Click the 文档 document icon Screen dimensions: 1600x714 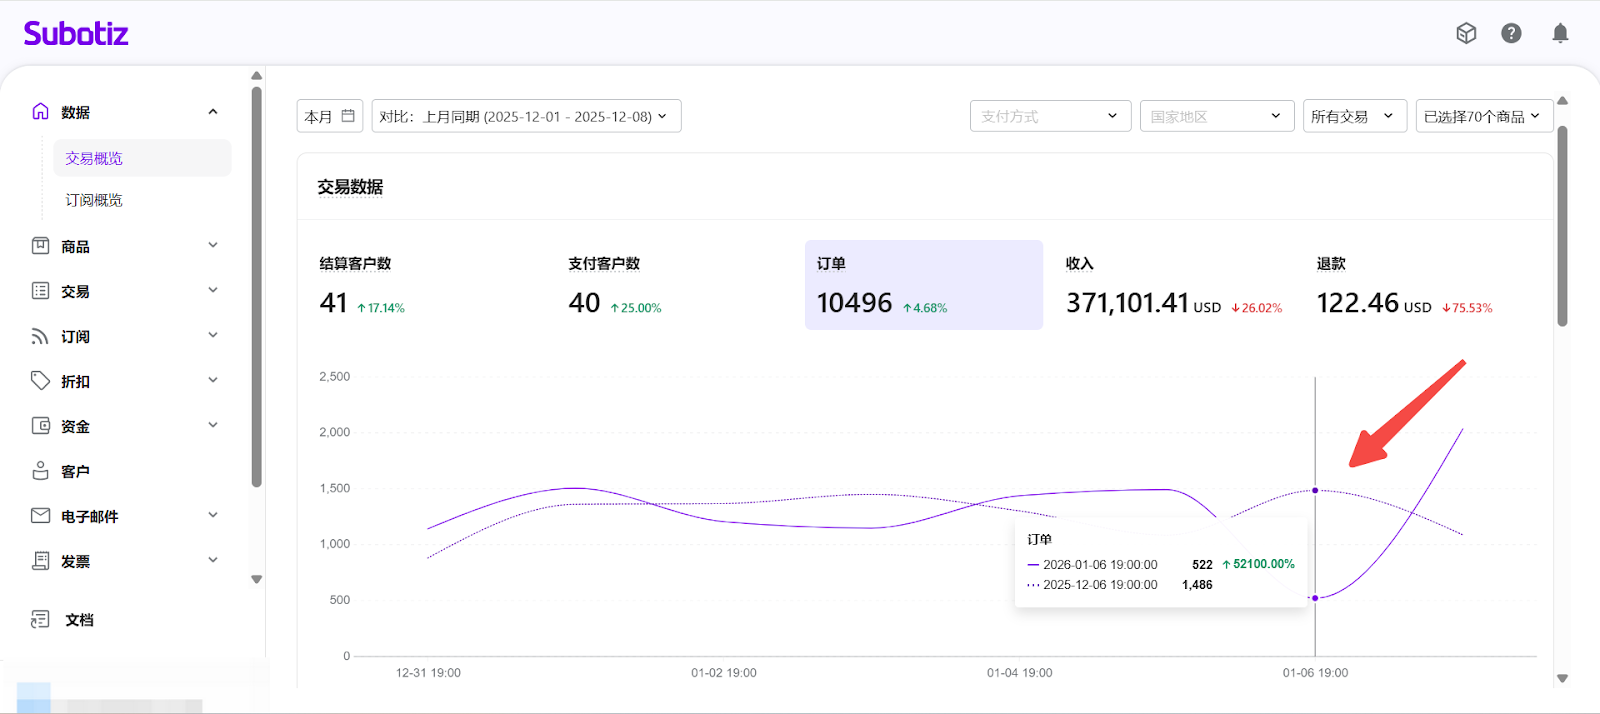click(41, 620)
